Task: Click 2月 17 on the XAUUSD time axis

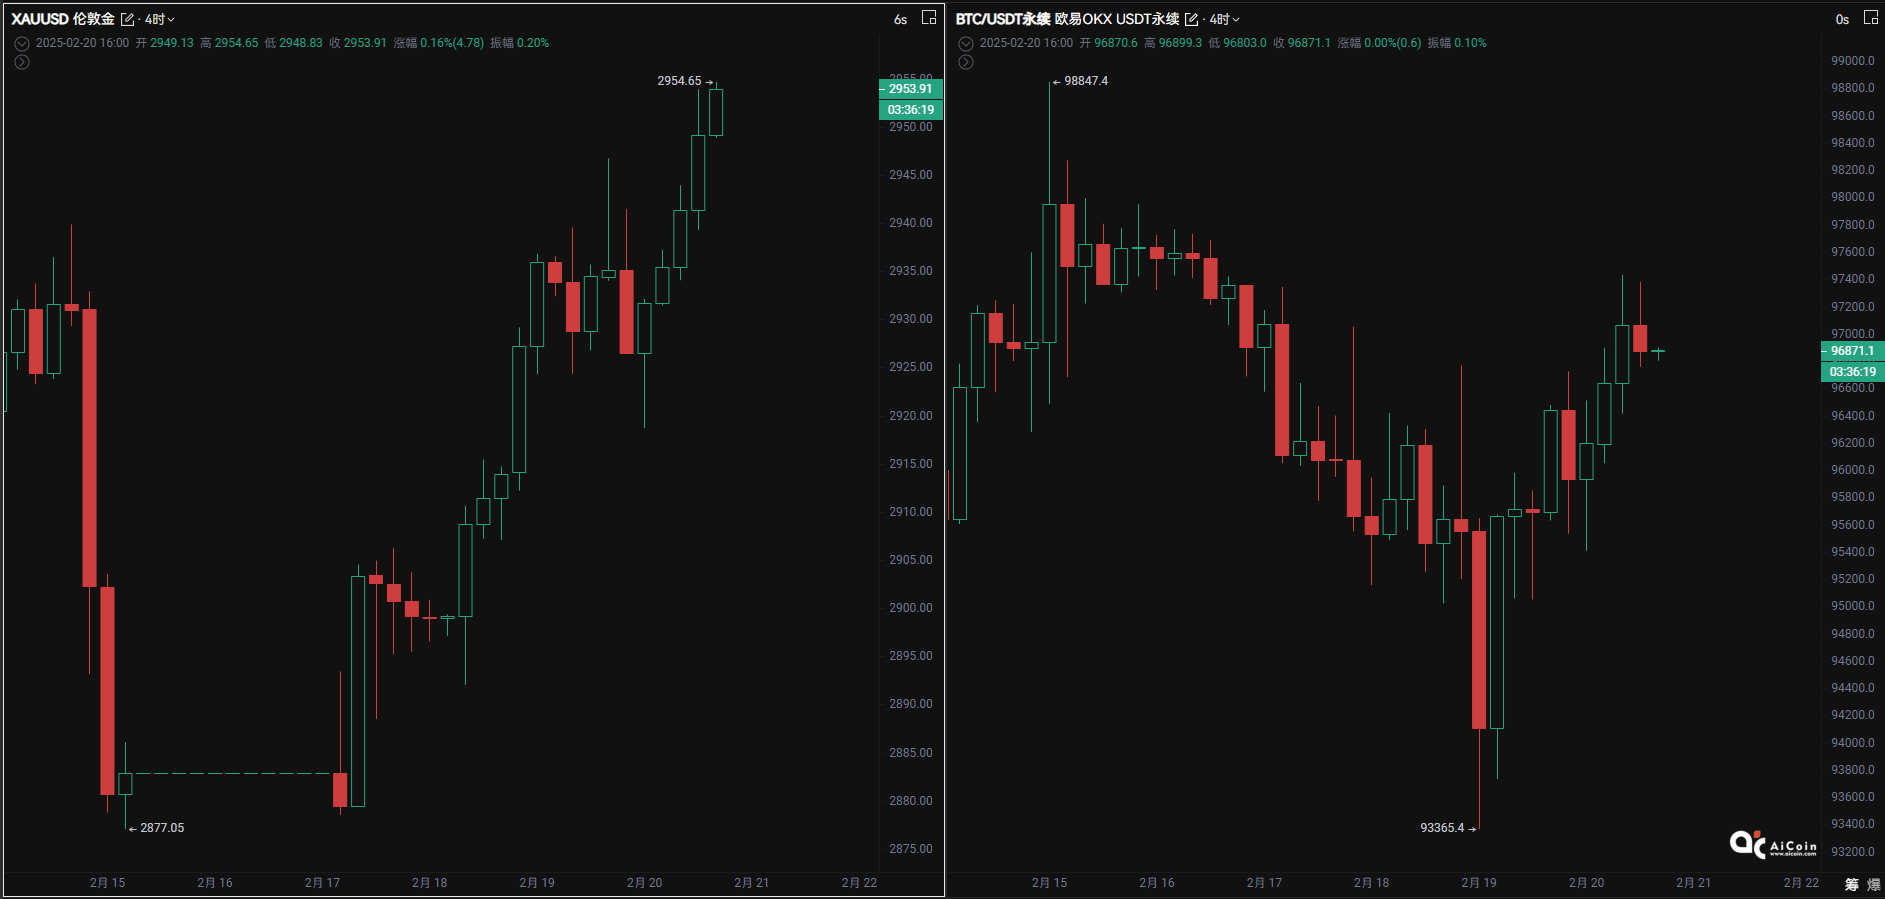Action: tap(322, 883)
